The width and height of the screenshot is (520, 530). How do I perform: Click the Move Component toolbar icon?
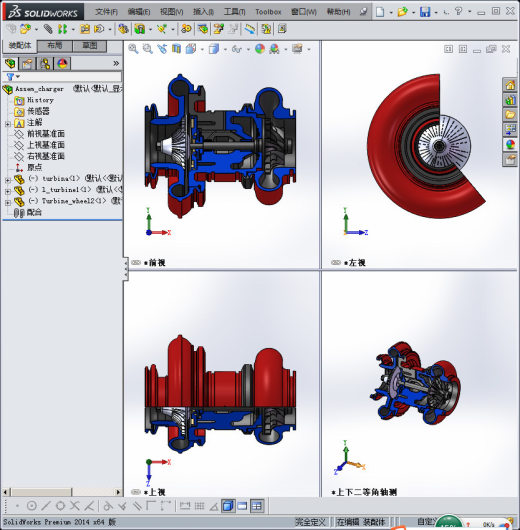99,29
